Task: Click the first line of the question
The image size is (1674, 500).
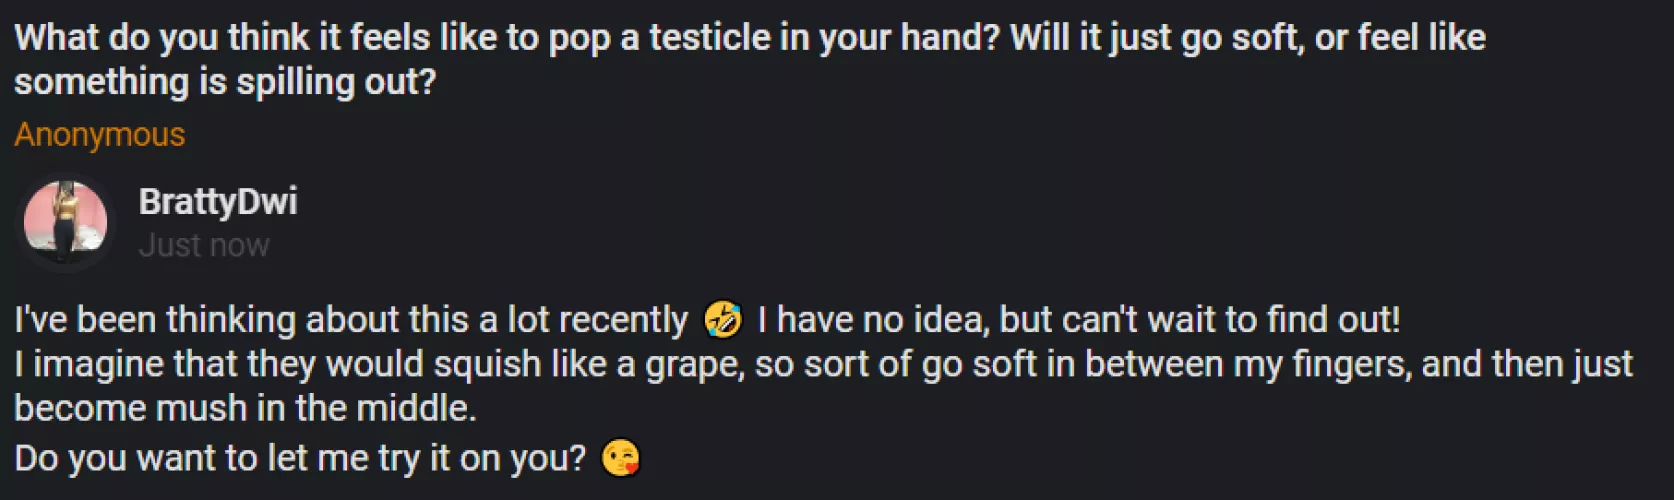Action: (x=748, y=38)
